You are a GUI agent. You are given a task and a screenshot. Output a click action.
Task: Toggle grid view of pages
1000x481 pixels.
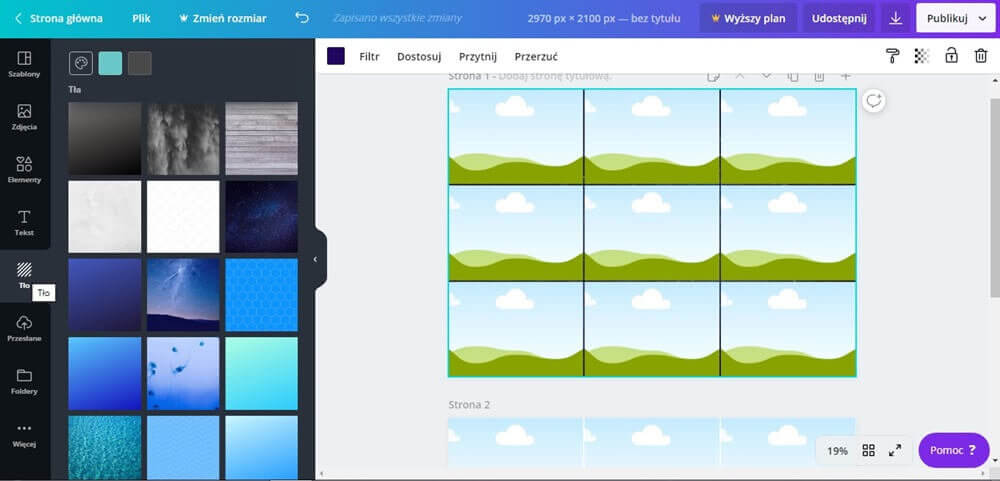(x=869, y=451)
